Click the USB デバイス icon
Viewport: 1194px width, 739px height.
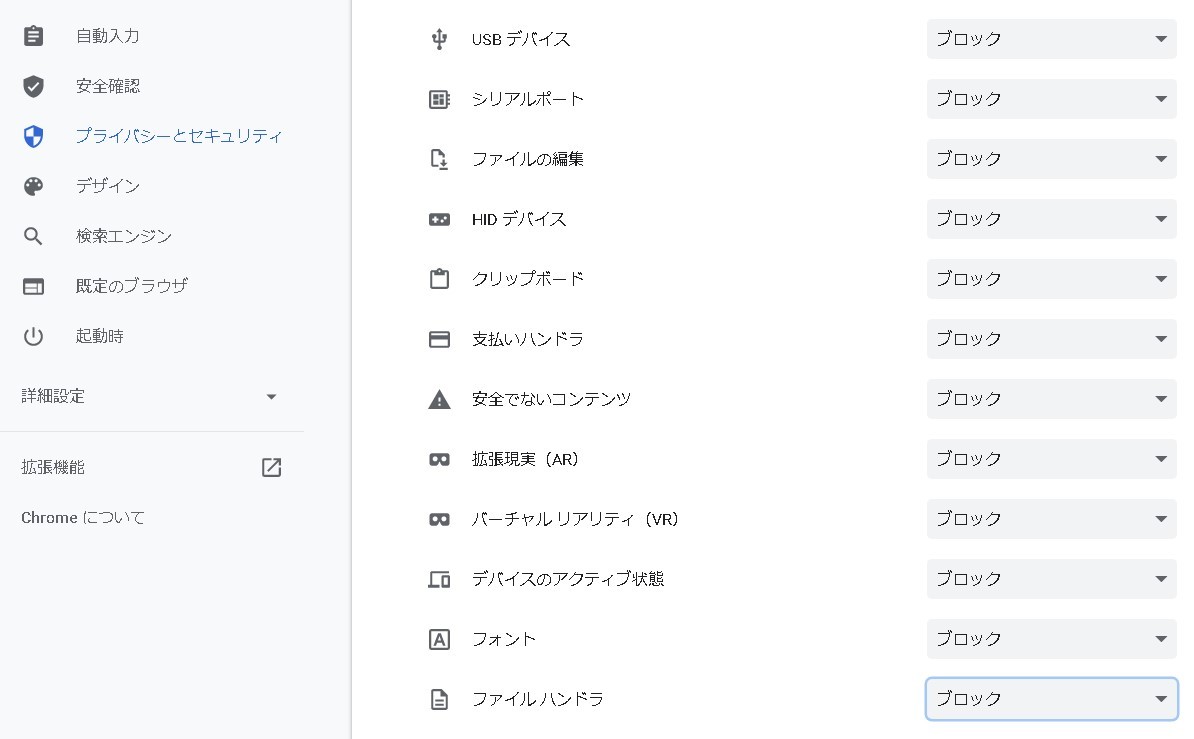pos(439,39)
